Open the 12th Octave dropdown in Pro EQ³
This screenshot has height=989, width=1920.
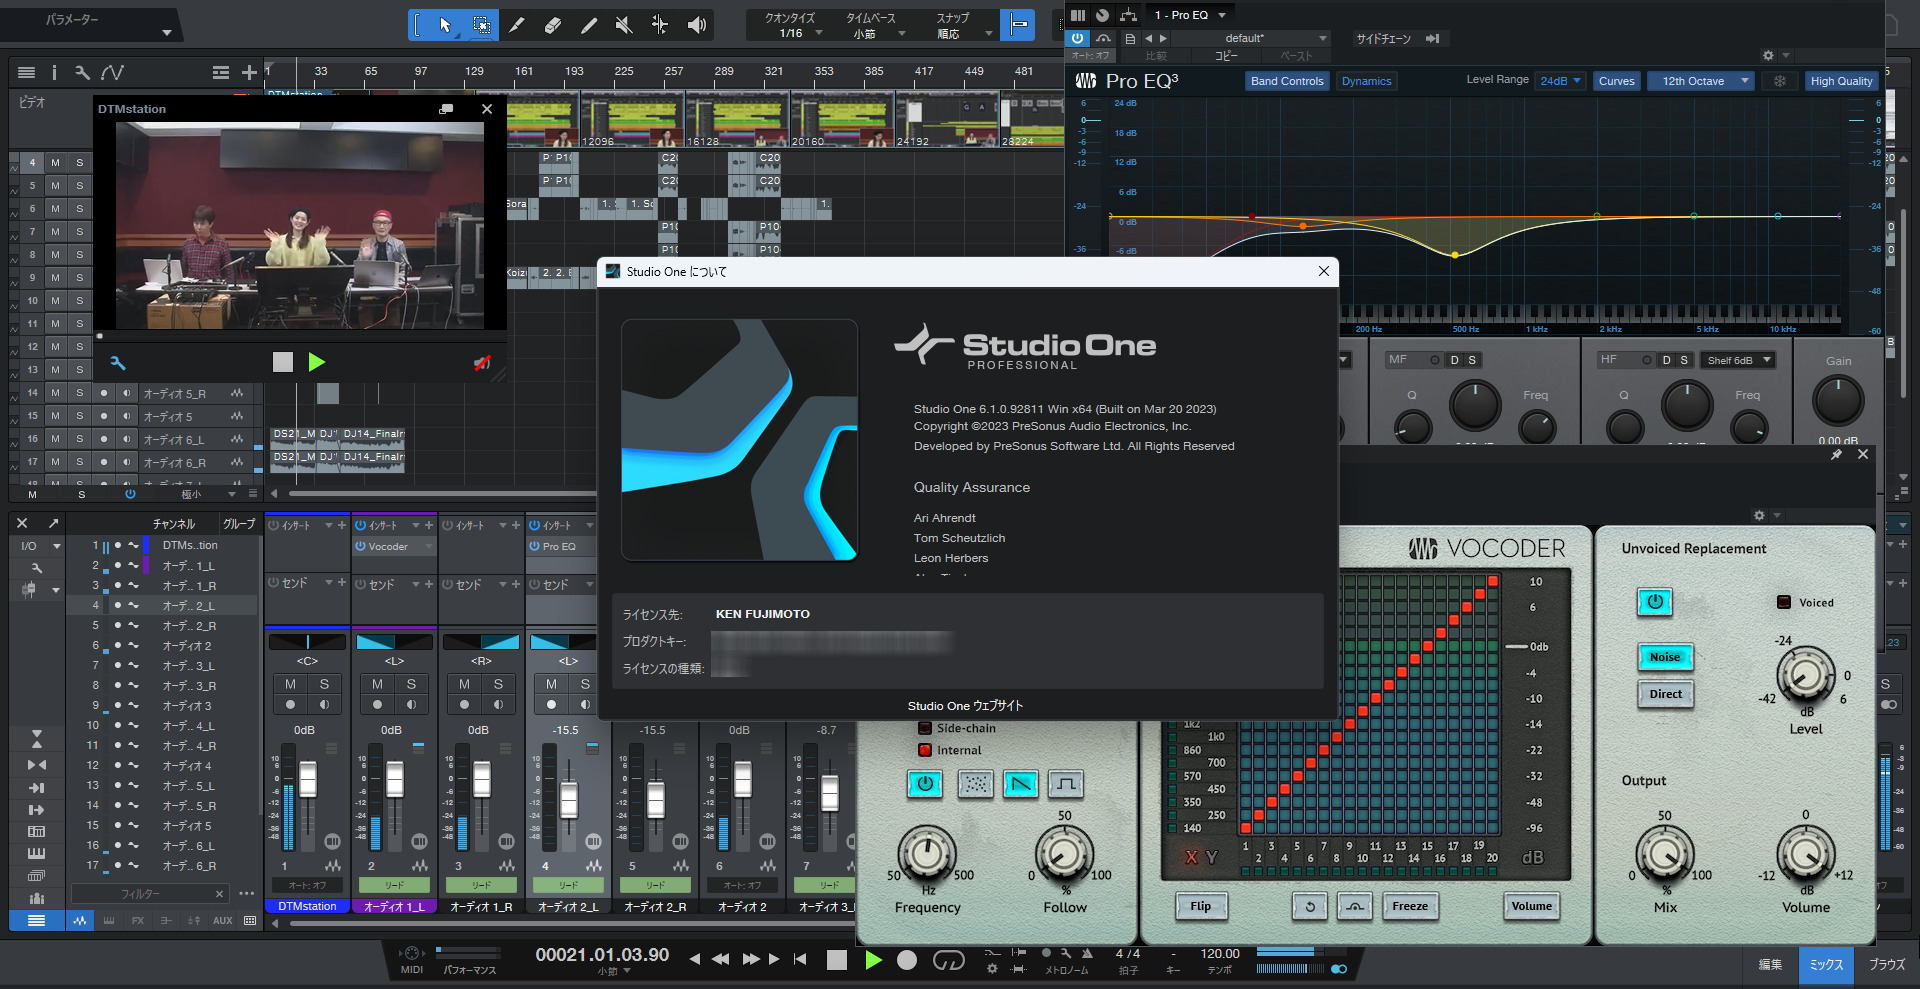1700,81
